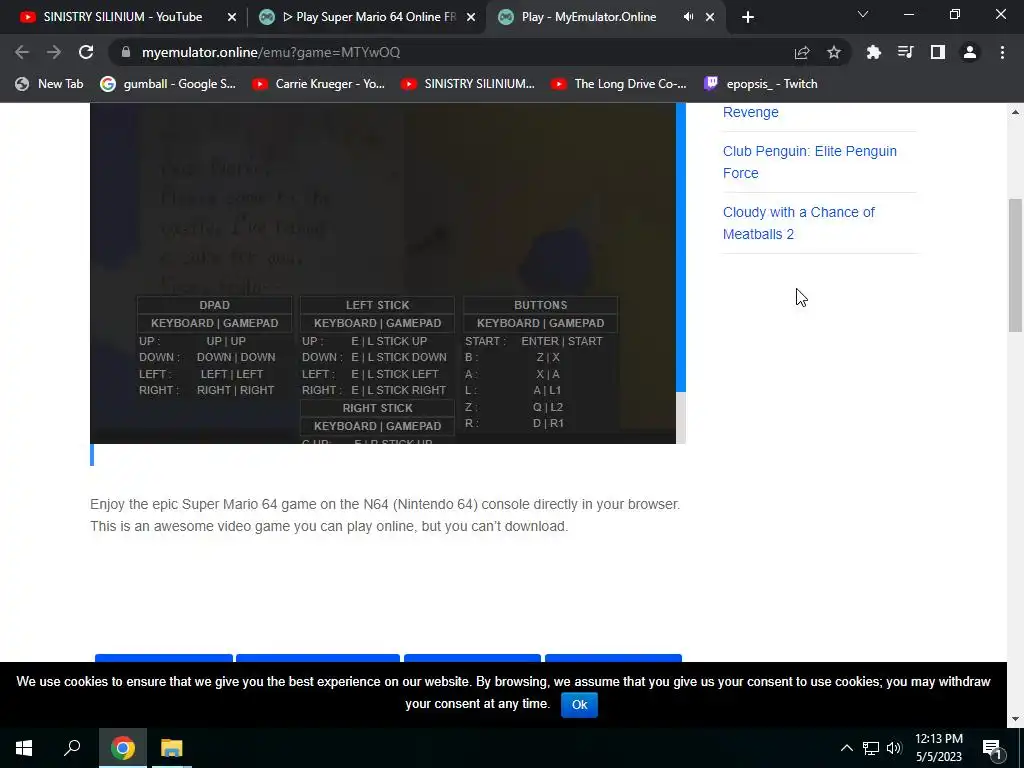
Task: Show hidden system tray icons
Action: click(x=846, y=748)
